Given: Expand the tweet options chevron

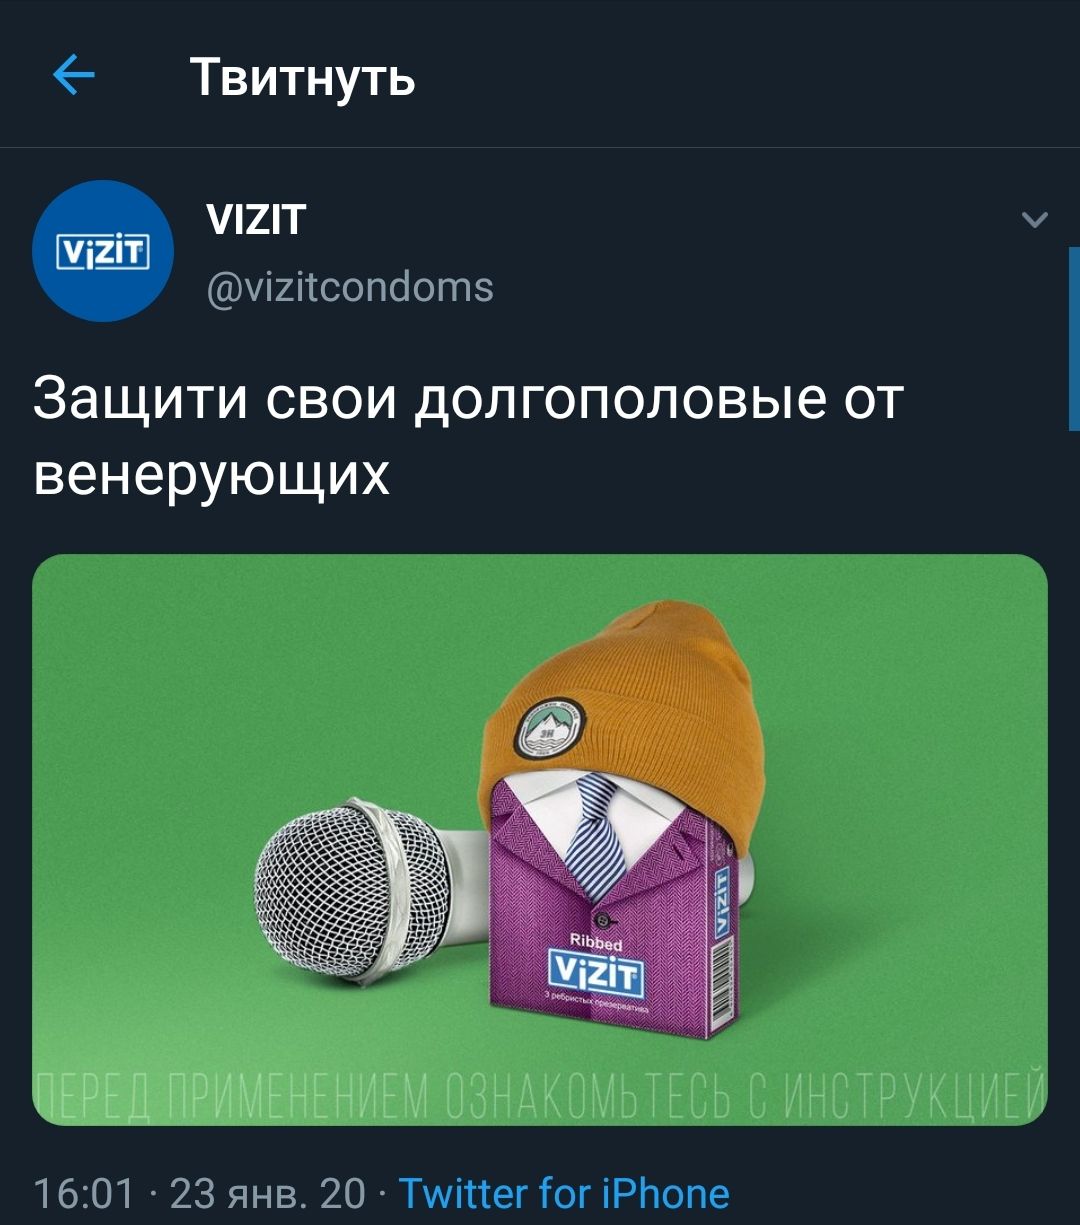Looking at the screenshot, I should click(1035, 219).
